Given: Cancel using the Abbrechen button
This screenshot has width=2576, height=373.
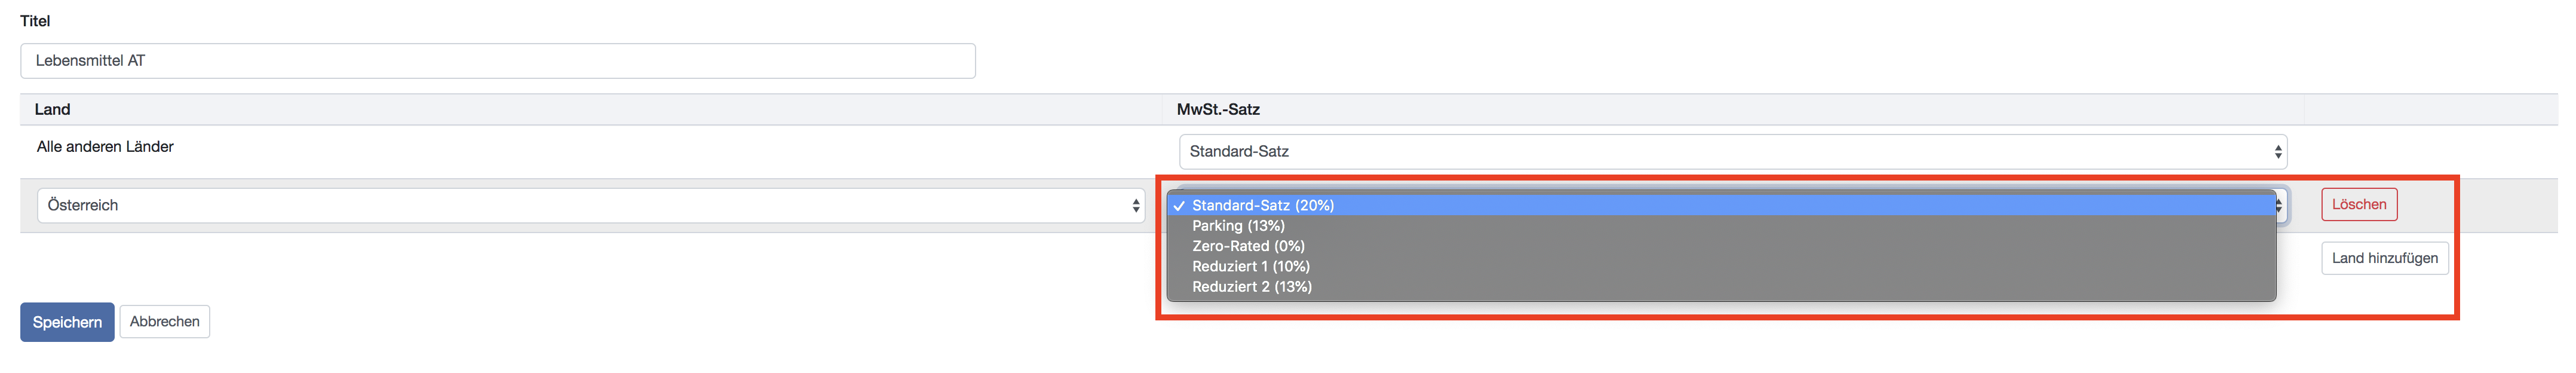Looking at the screenshot, I should (x=164, y=322).
